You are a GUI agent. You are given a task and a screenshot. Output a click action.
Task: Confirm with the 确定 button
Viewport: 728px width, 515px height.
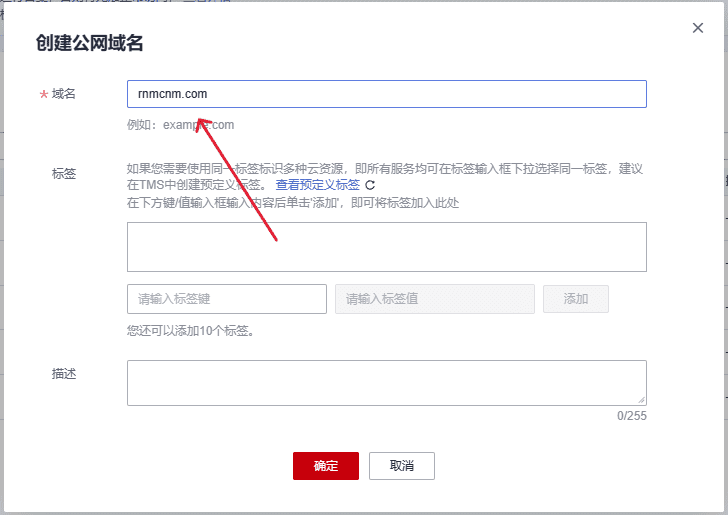325,466
